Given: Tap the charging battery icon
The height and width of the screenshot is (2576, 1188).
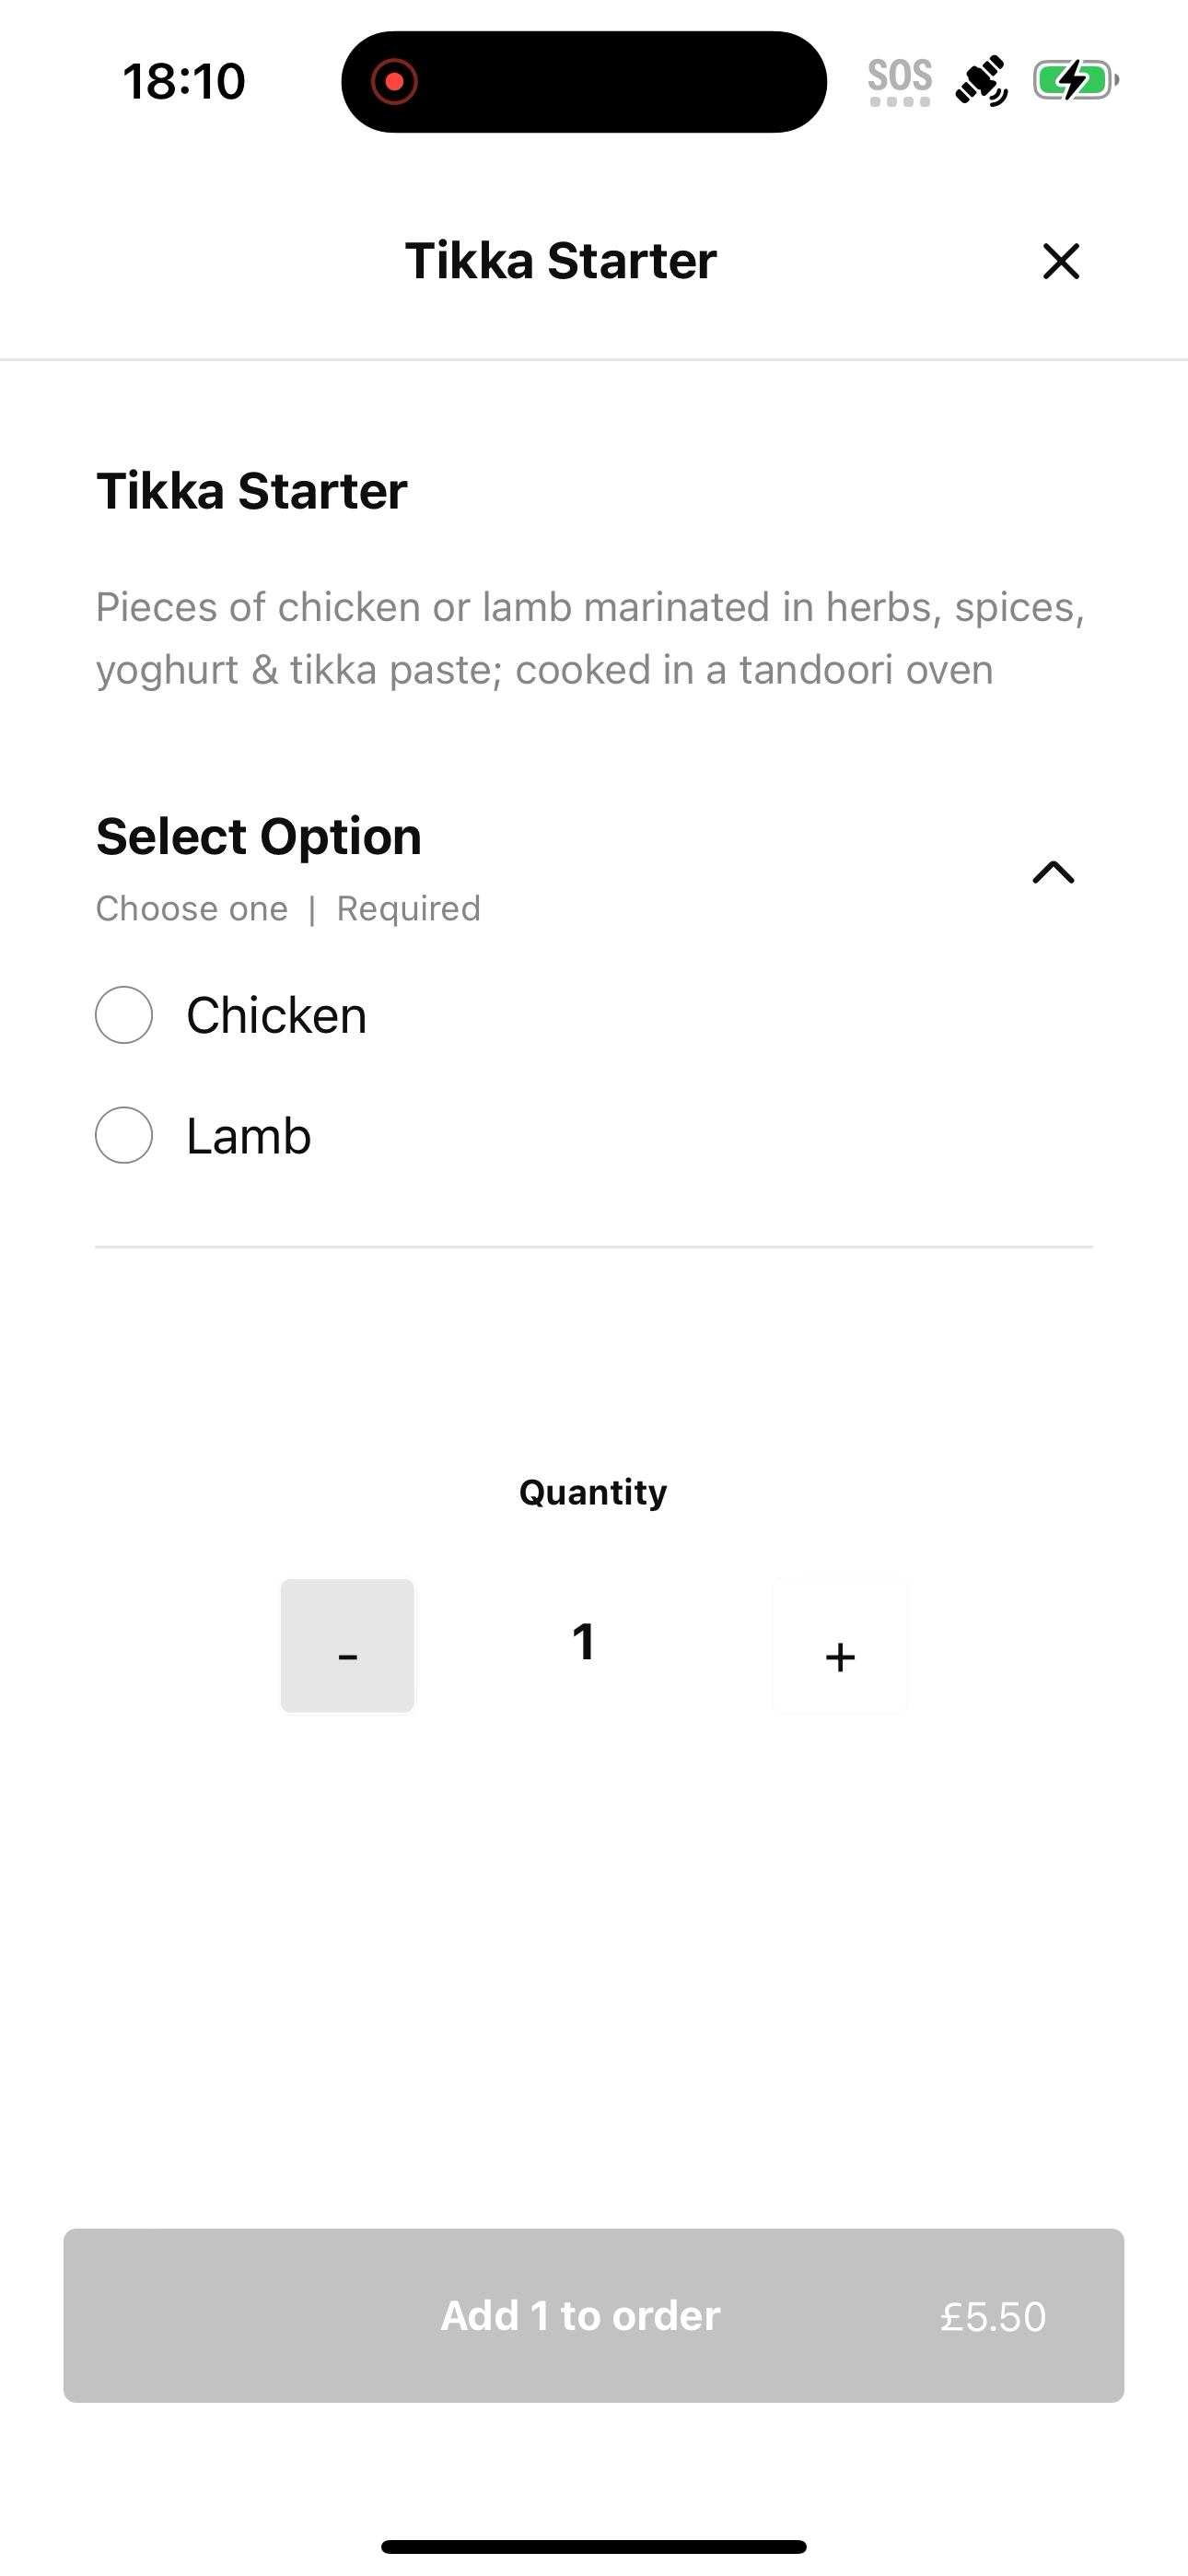Looking at the screenshot, I should coord(1075,81).
